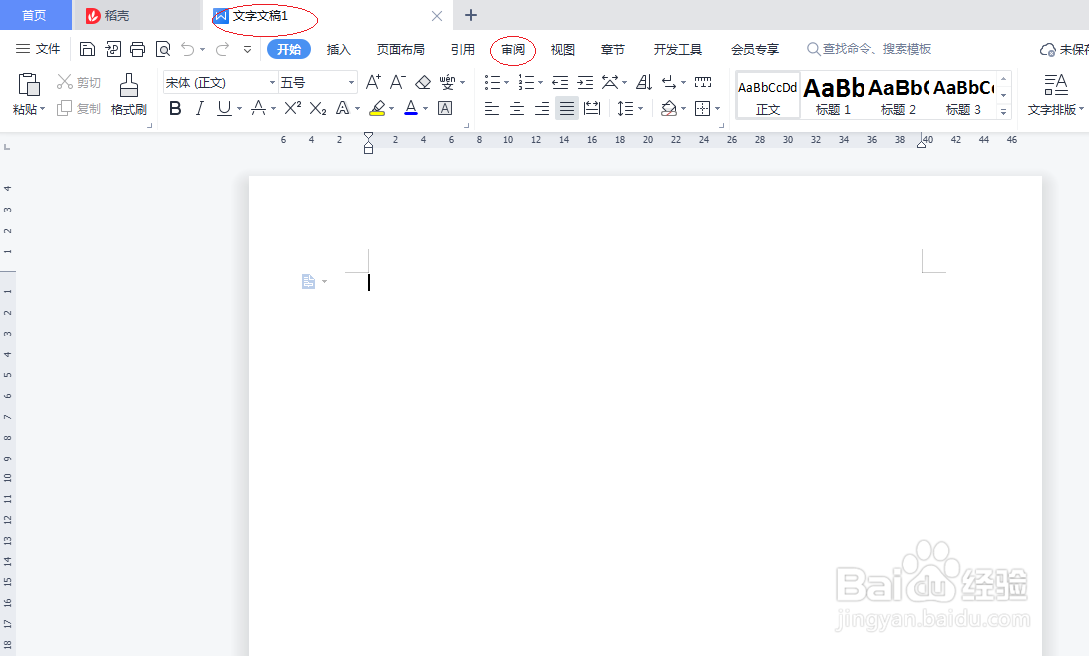Expand the styles gallery arrow
Viewport: 1089px width, 656px height.
tap(1003, 112)
